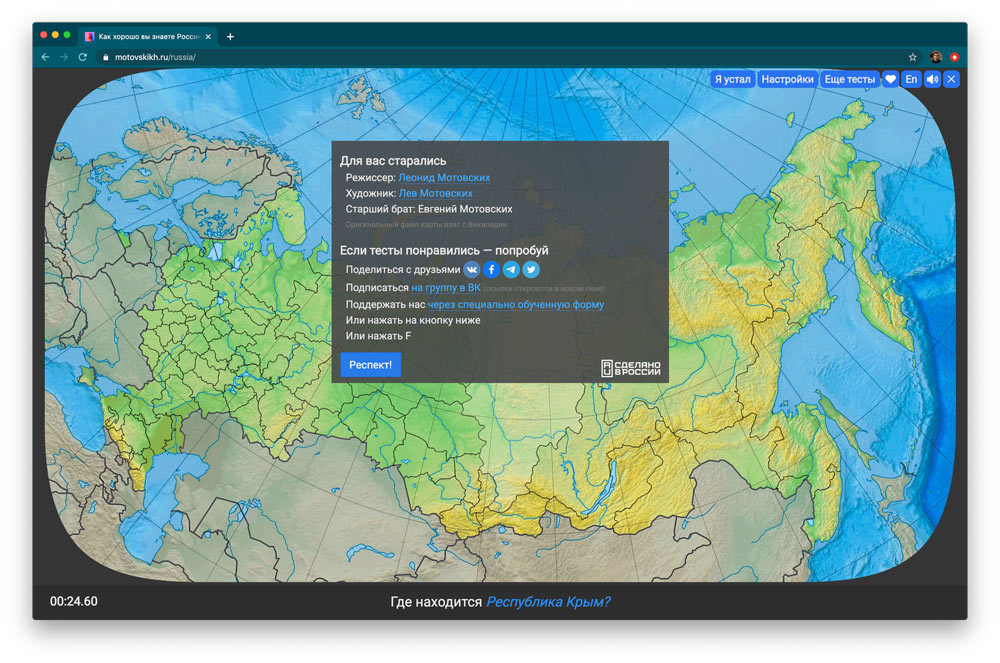This screenshot has width=1000, height=663.
Task: Follow the на группу в ВК link
Action: tap(446, 288)
